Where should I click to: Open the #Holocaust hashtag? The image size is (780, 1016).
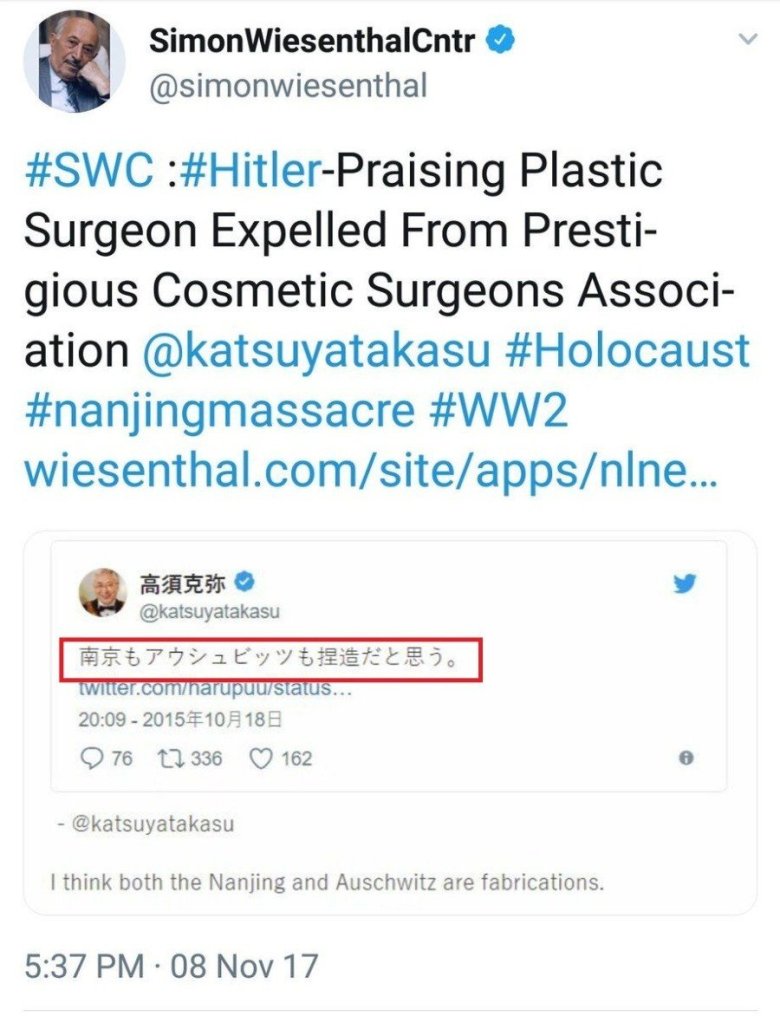click(x=627, y=351)
